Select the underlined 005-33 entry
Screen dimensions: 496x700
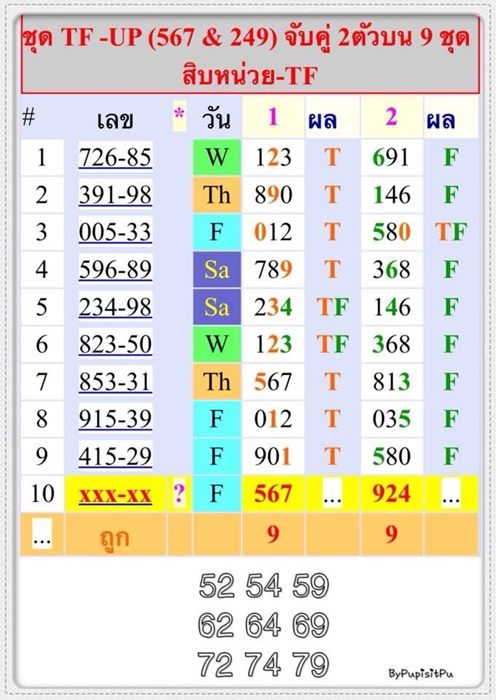click(116, 232)
